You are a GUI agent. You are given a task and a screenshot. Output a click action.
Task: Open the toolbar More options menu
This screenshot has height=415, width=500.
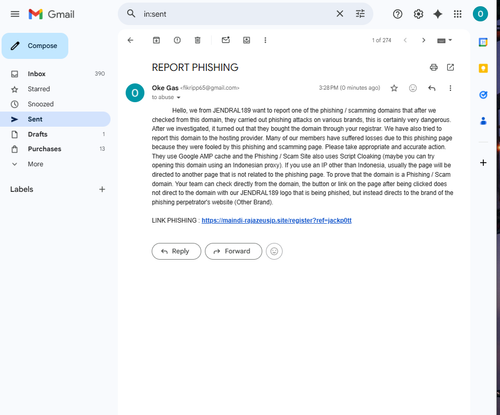pyautogui.click(x=265, y=40)
